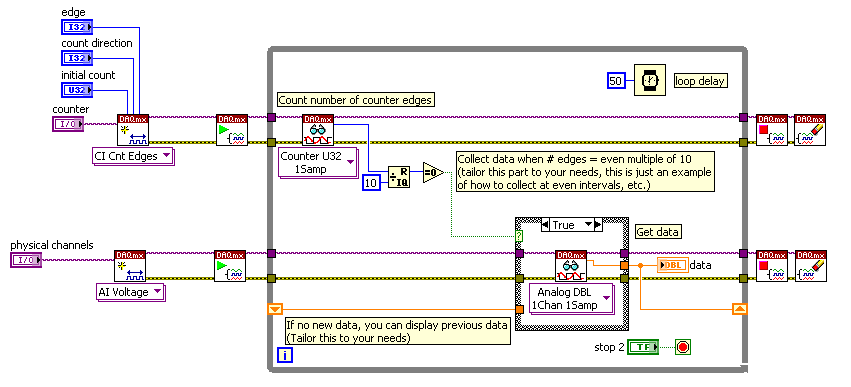Select the physical channels I/O terminal
Viewport: 851px width, 387px height.
click(x=26, y=260)
